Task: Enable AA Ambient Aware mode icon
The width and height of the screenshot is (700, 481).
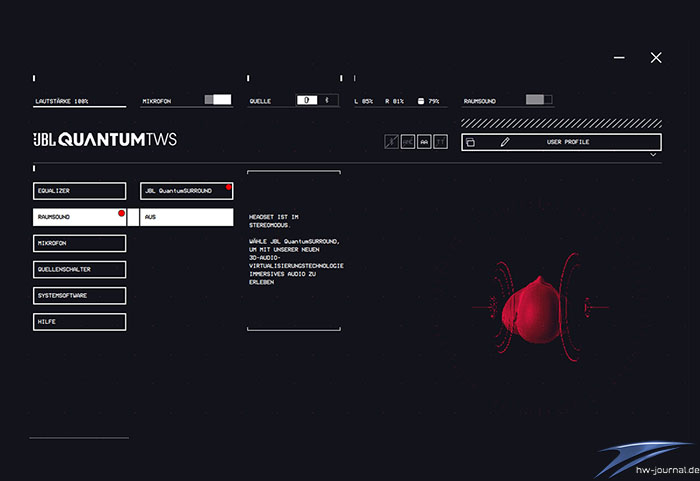Action: pyautogui.click(x=424, y=142)
